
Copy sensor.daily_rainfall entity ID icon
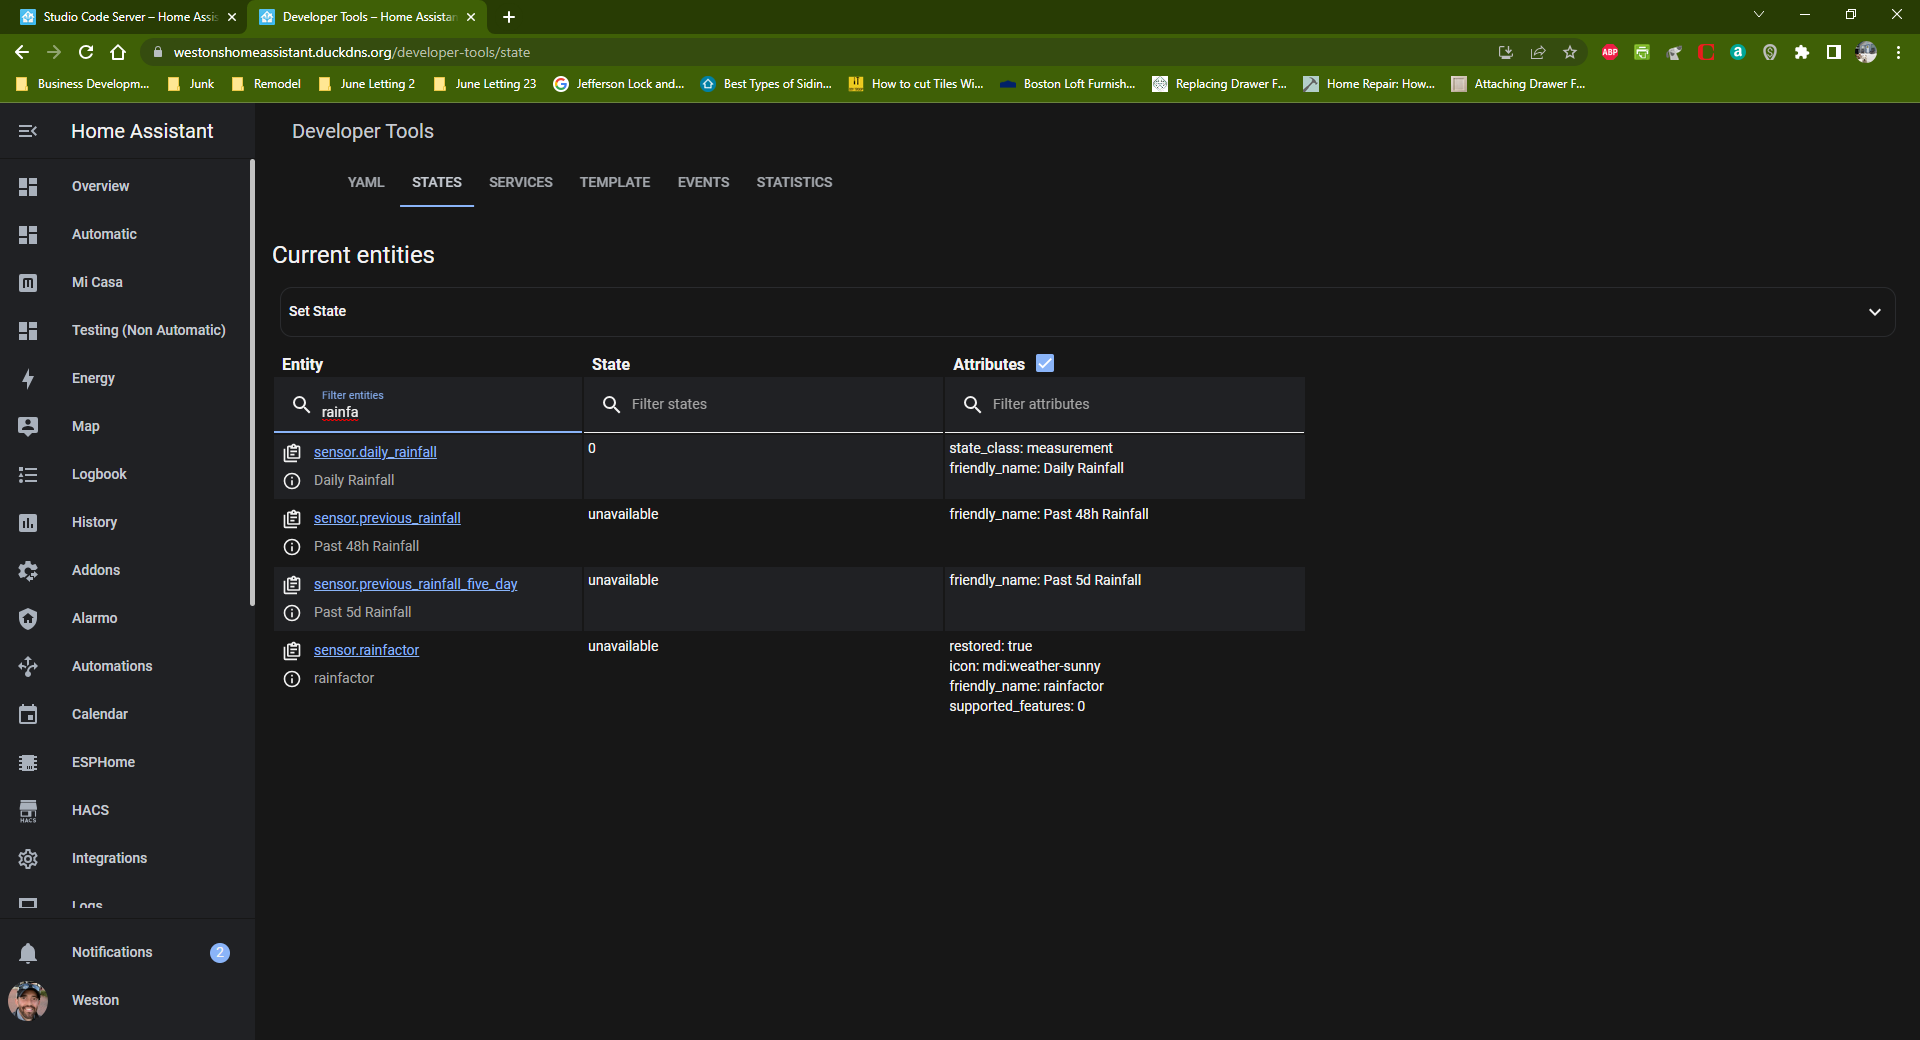[292, 453]
